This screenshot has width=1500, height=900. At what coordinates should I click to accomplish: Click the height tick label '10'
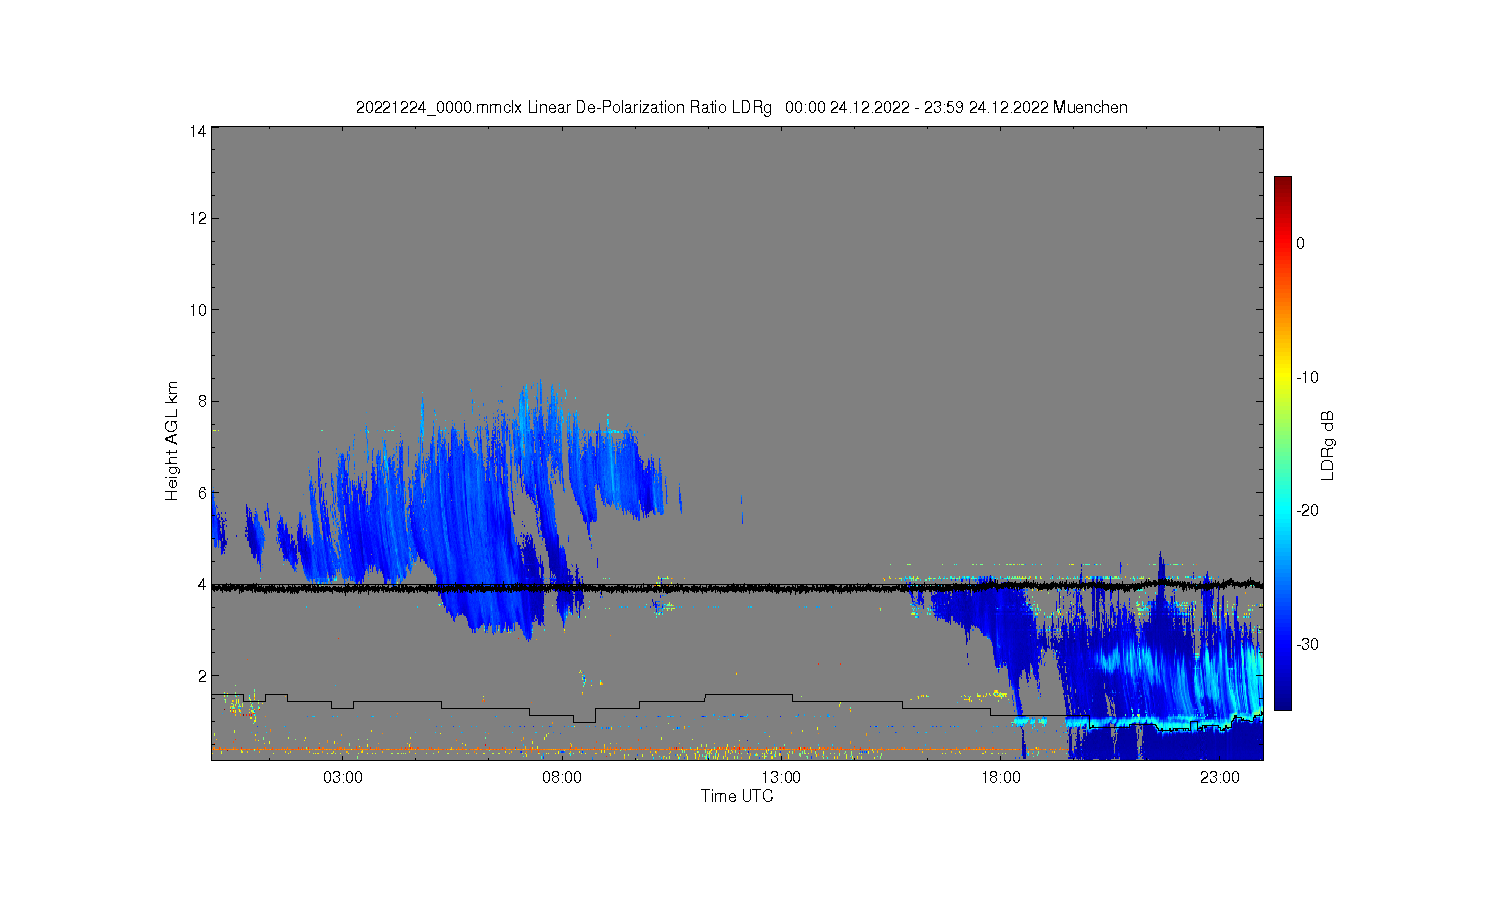[198, 310]
